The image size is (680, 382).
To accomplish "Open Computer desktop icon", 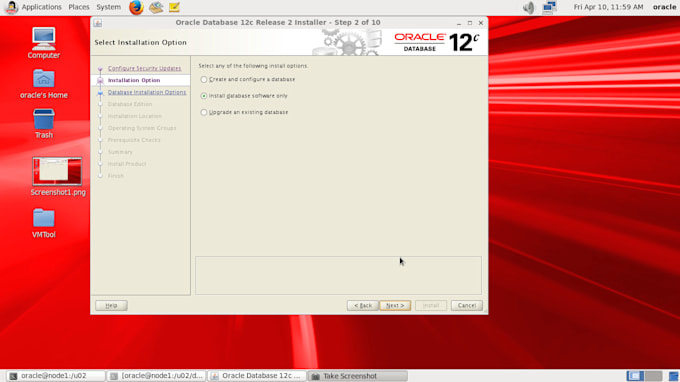I will (x=43, y=43).
